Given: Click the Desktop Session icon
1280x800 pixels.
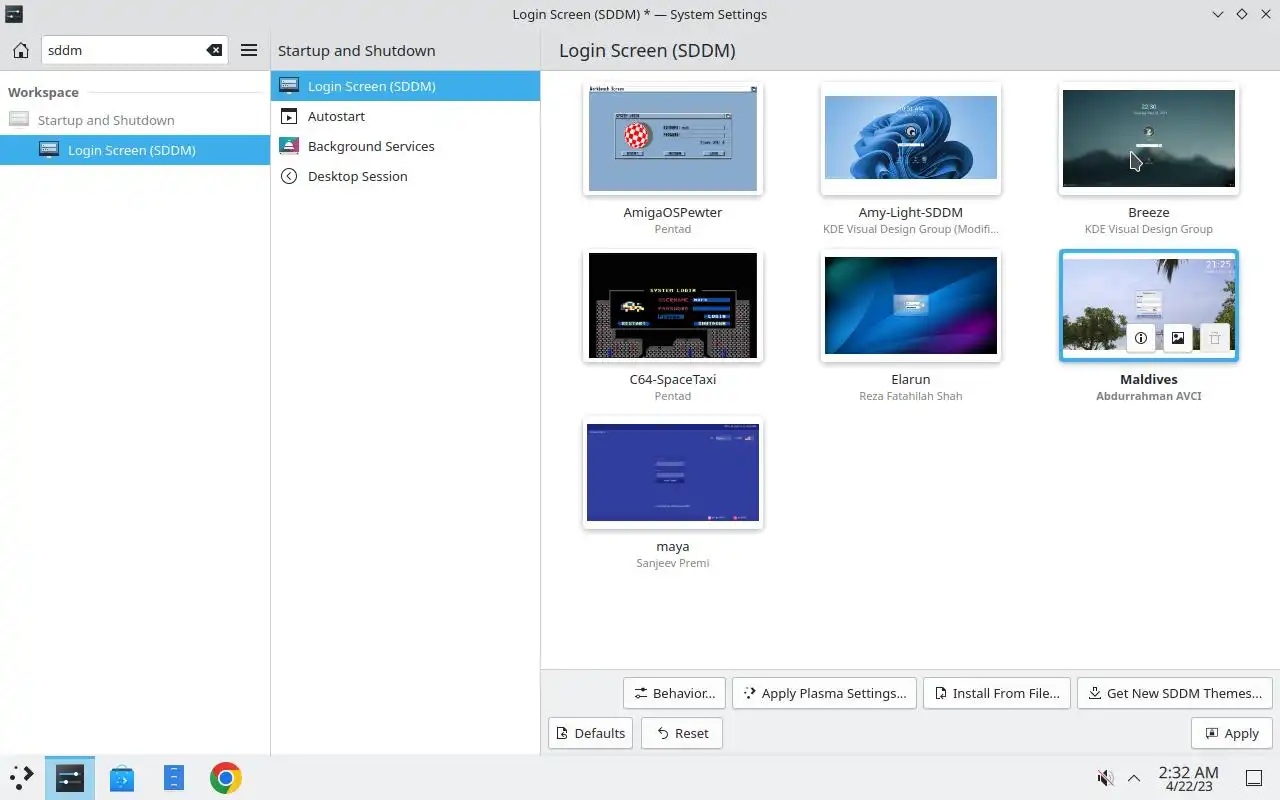Looking at the screenshot, I should pyautogui.click(x=289, y=176).
